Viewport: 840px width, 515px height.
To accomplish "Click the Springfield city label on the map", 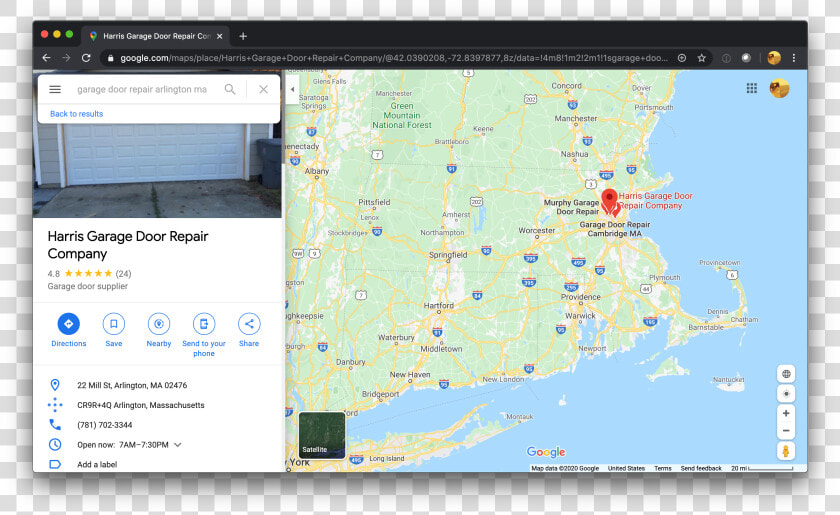I will [x=448, y=255].
